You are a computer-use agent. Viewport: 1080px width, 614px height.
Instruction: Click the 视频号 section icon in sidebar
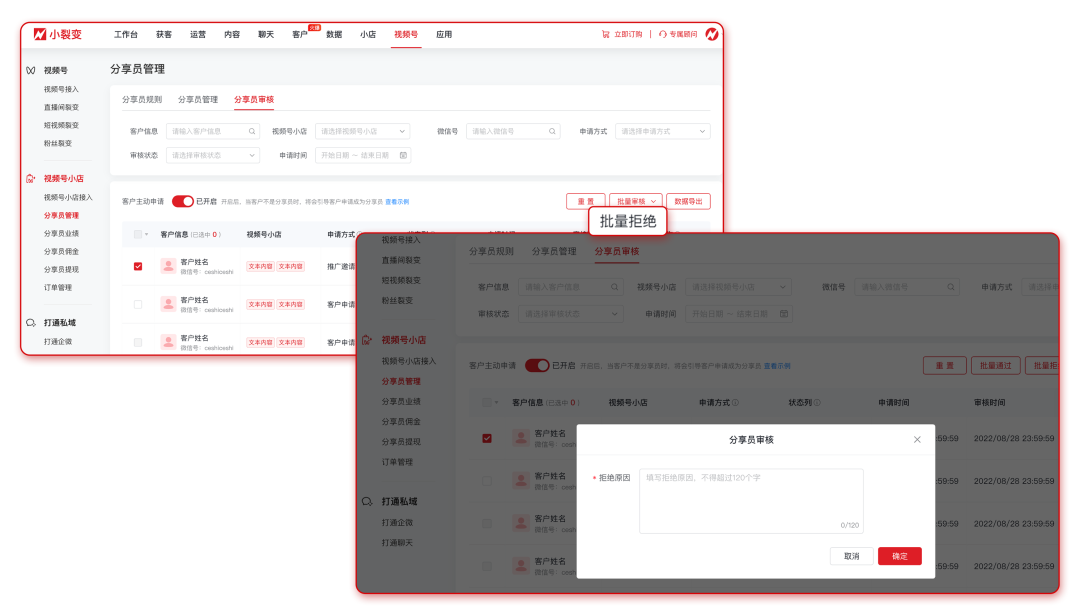28,69
